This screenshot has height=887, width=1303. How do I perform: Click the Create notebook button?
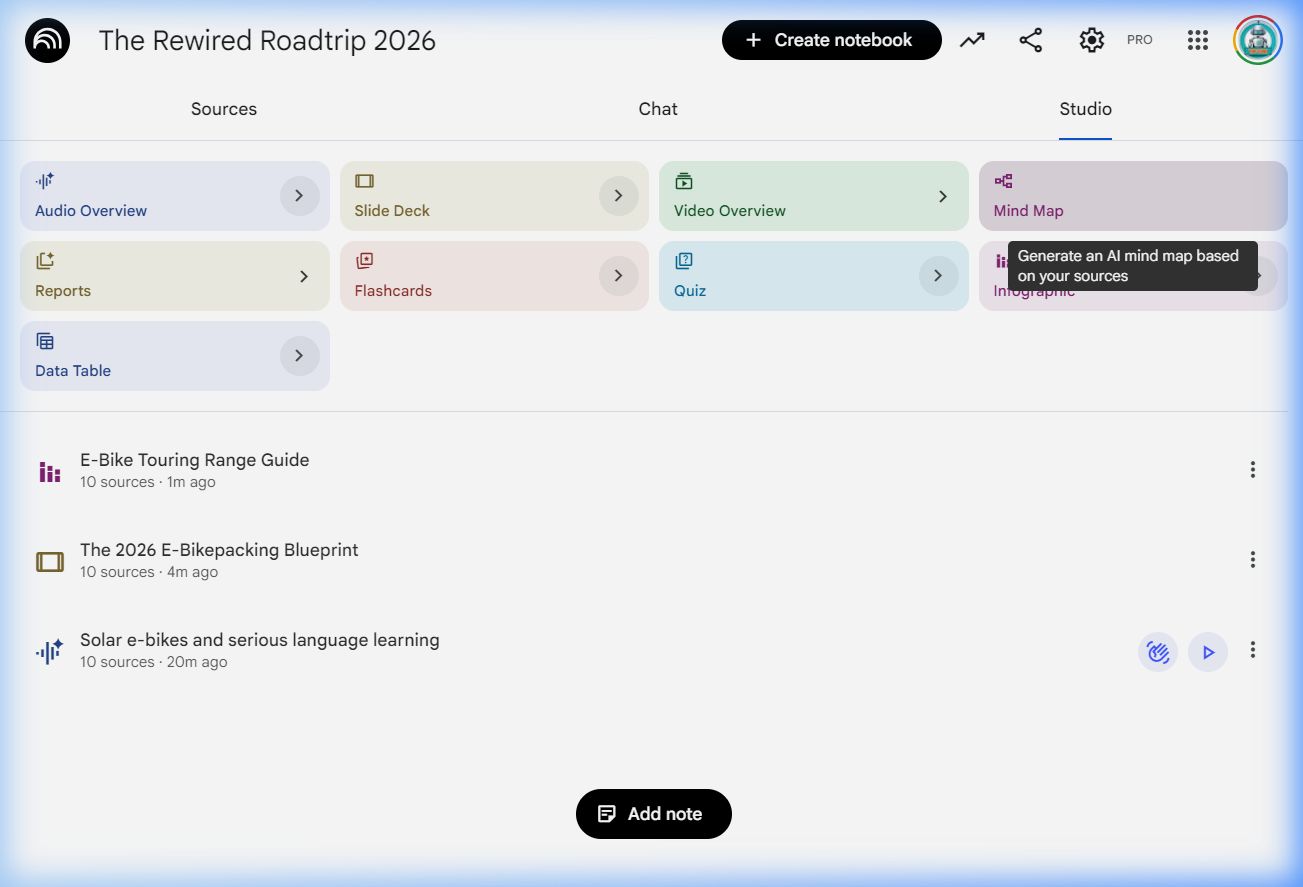[x=831, y=40]
